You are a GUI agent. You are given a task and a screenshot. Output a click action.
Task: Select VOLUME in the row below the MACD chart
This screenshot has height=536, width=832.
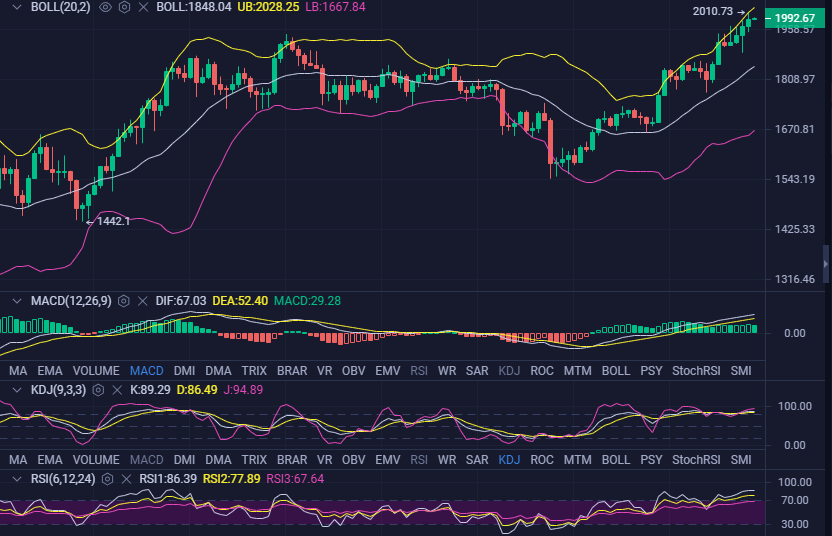(97, 371)
